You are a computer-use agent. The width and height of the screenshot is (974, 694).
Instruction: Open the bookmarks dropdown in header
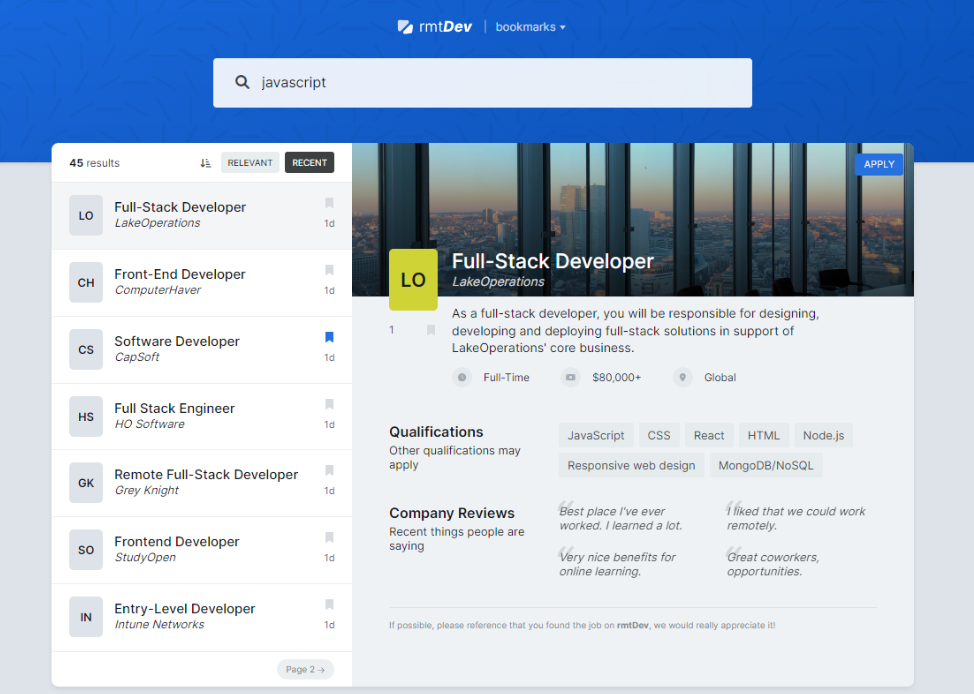(x=530, y=27)
